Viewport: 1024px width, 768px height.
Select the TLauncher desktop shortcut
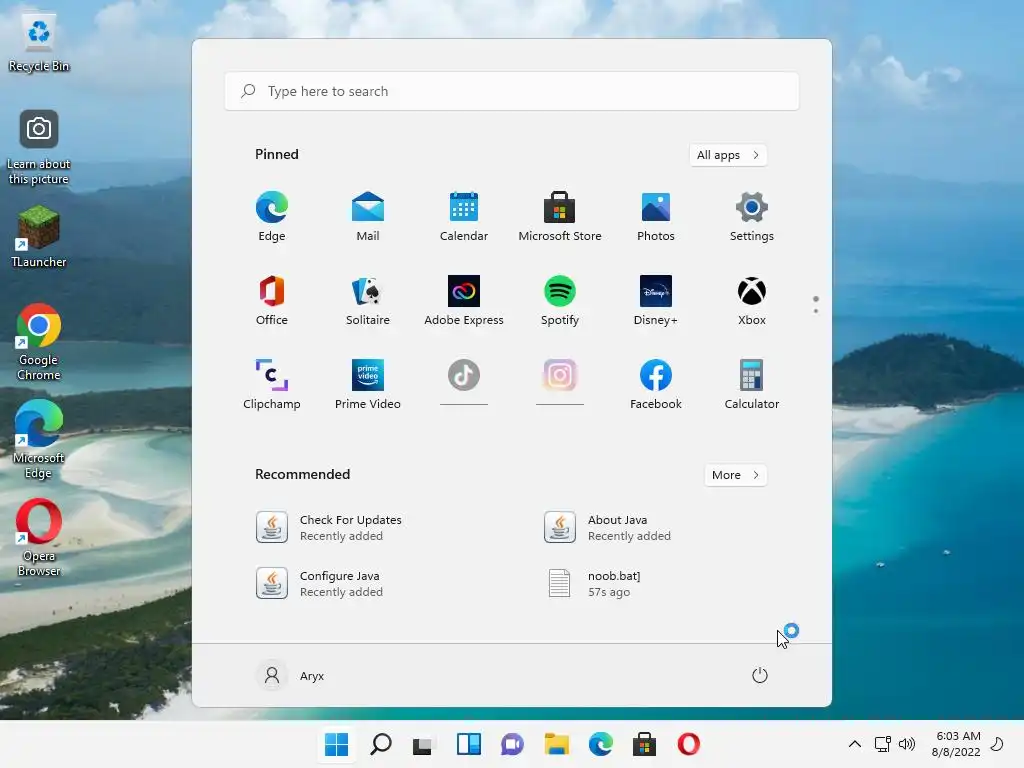(39, 237)
